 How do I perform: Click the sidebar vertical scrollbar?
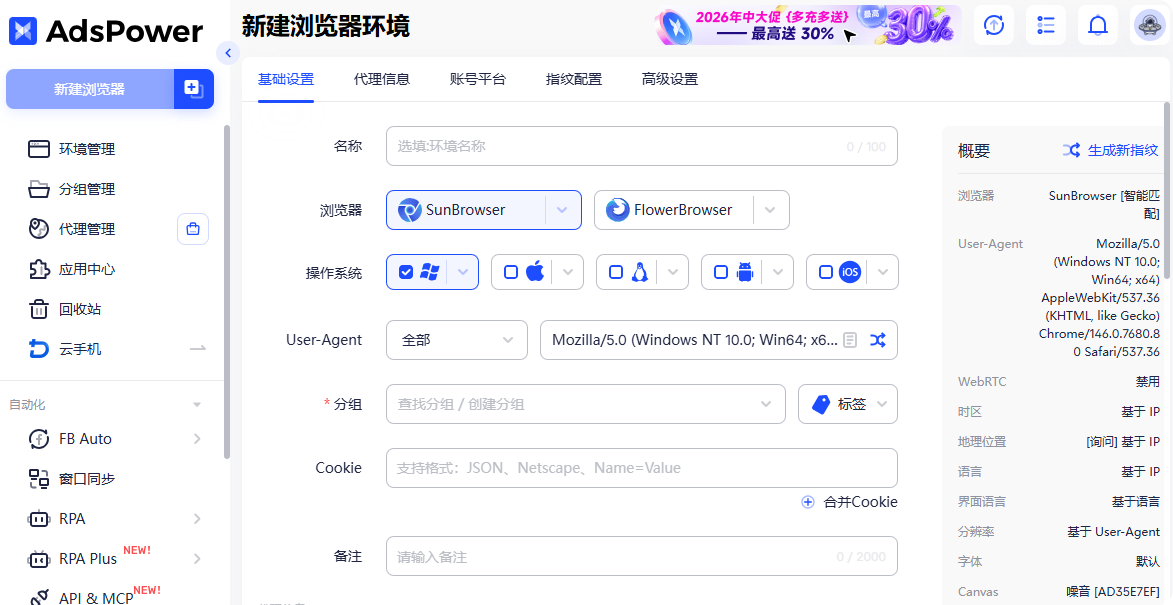point(227,292)
